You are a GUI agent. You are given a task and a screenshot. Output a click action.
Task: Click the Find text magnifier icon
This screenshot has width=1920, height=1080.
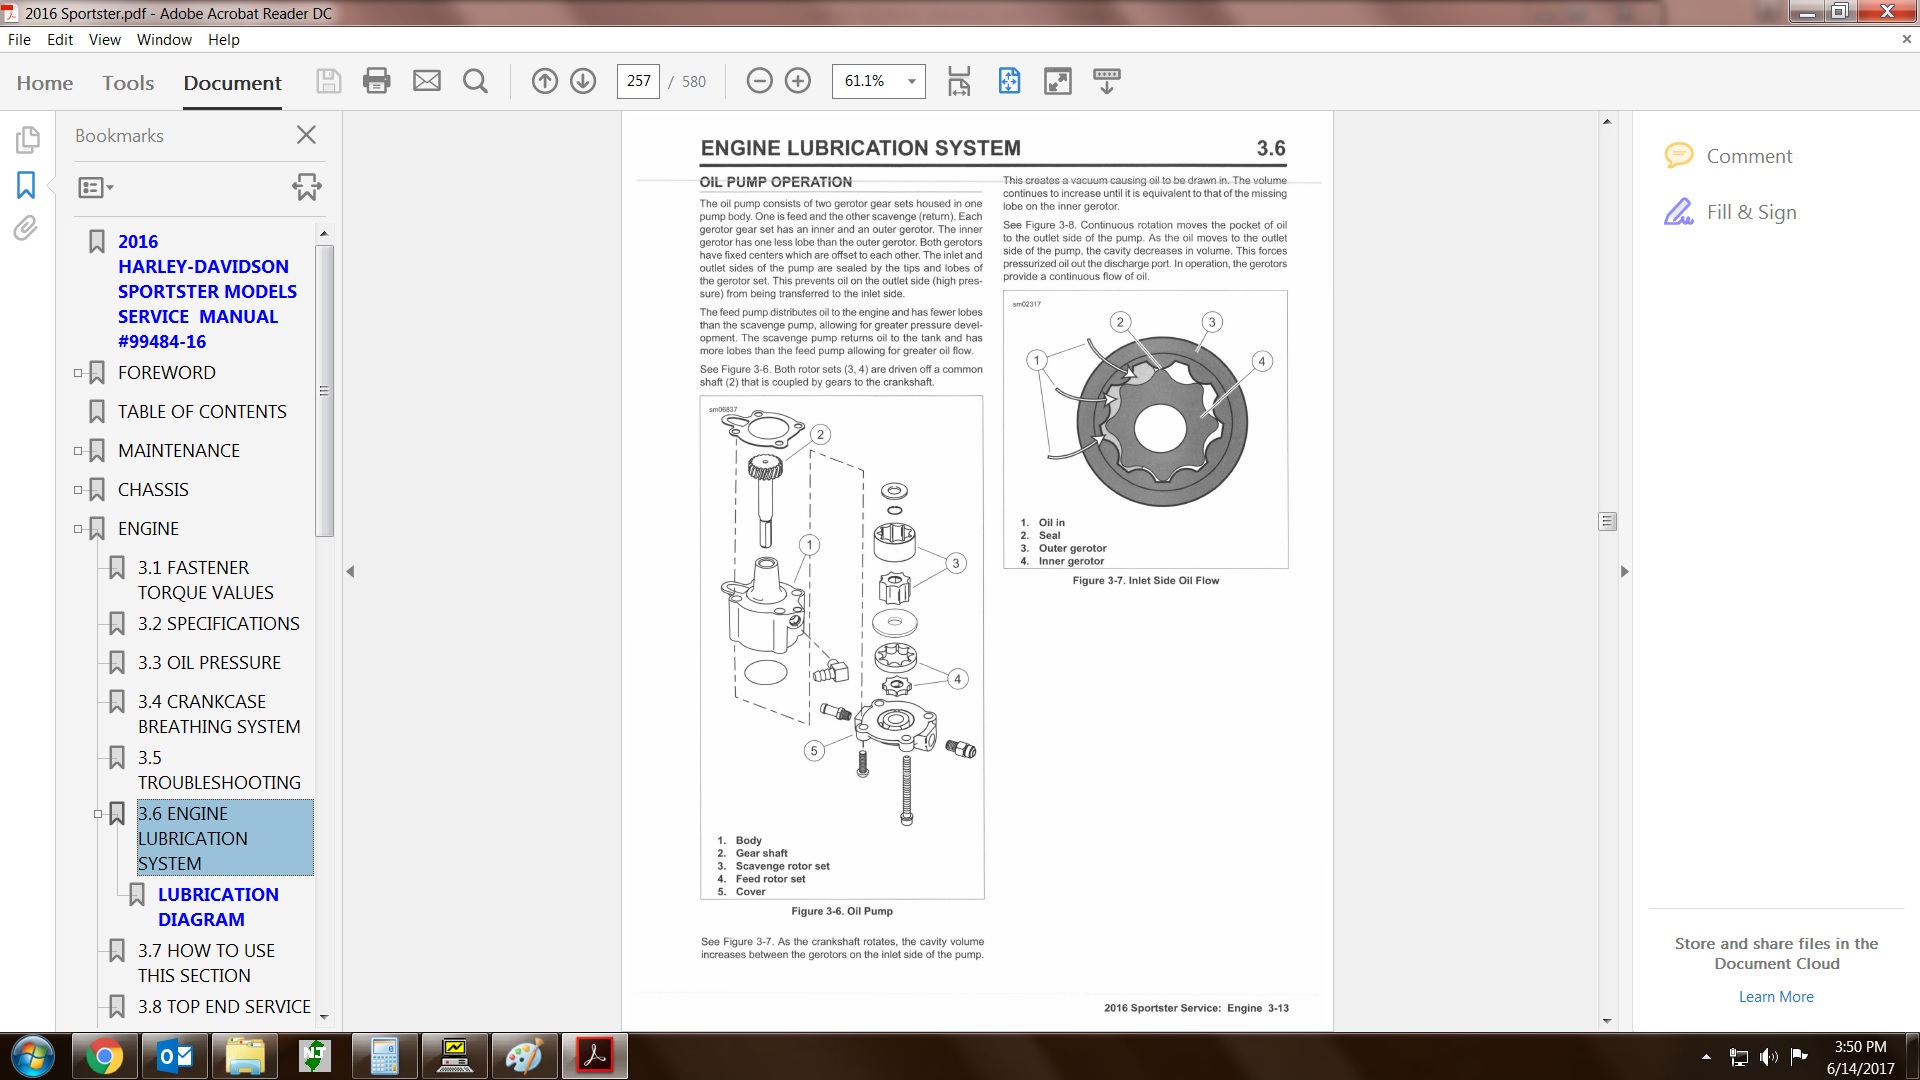[476, 81]
